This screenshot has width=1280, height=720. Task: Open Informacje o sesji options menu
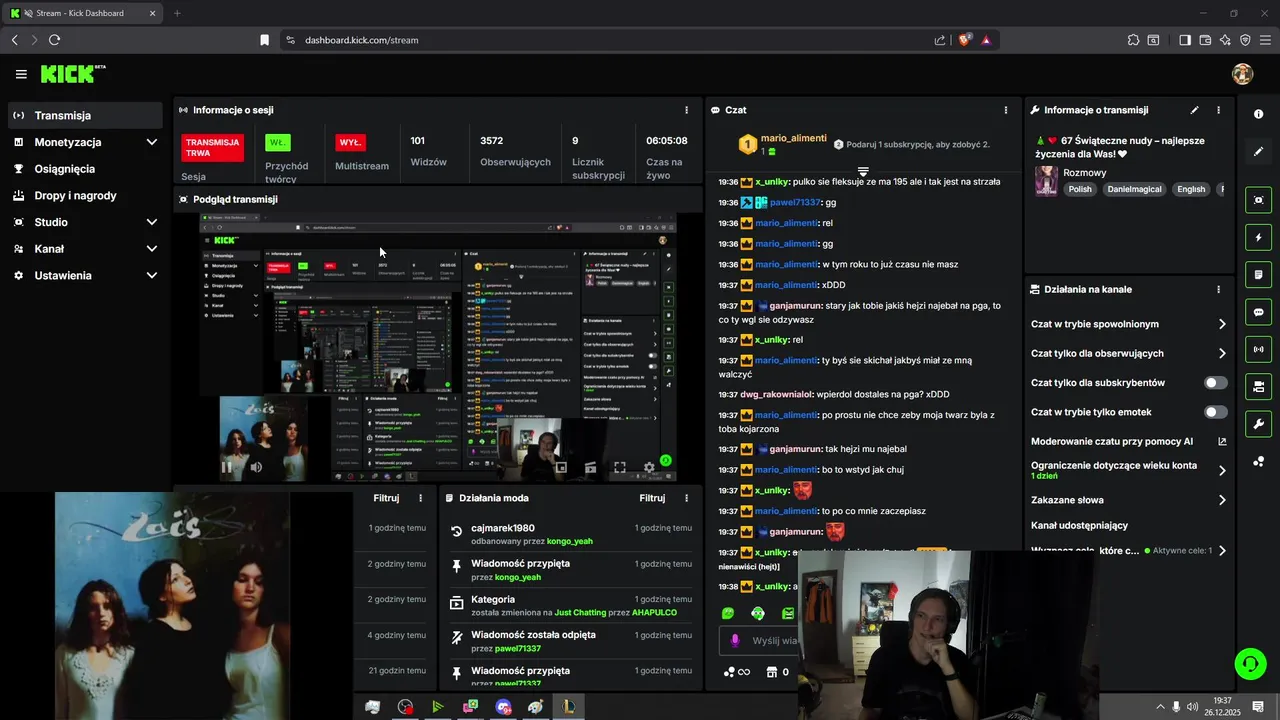point(686,110)
